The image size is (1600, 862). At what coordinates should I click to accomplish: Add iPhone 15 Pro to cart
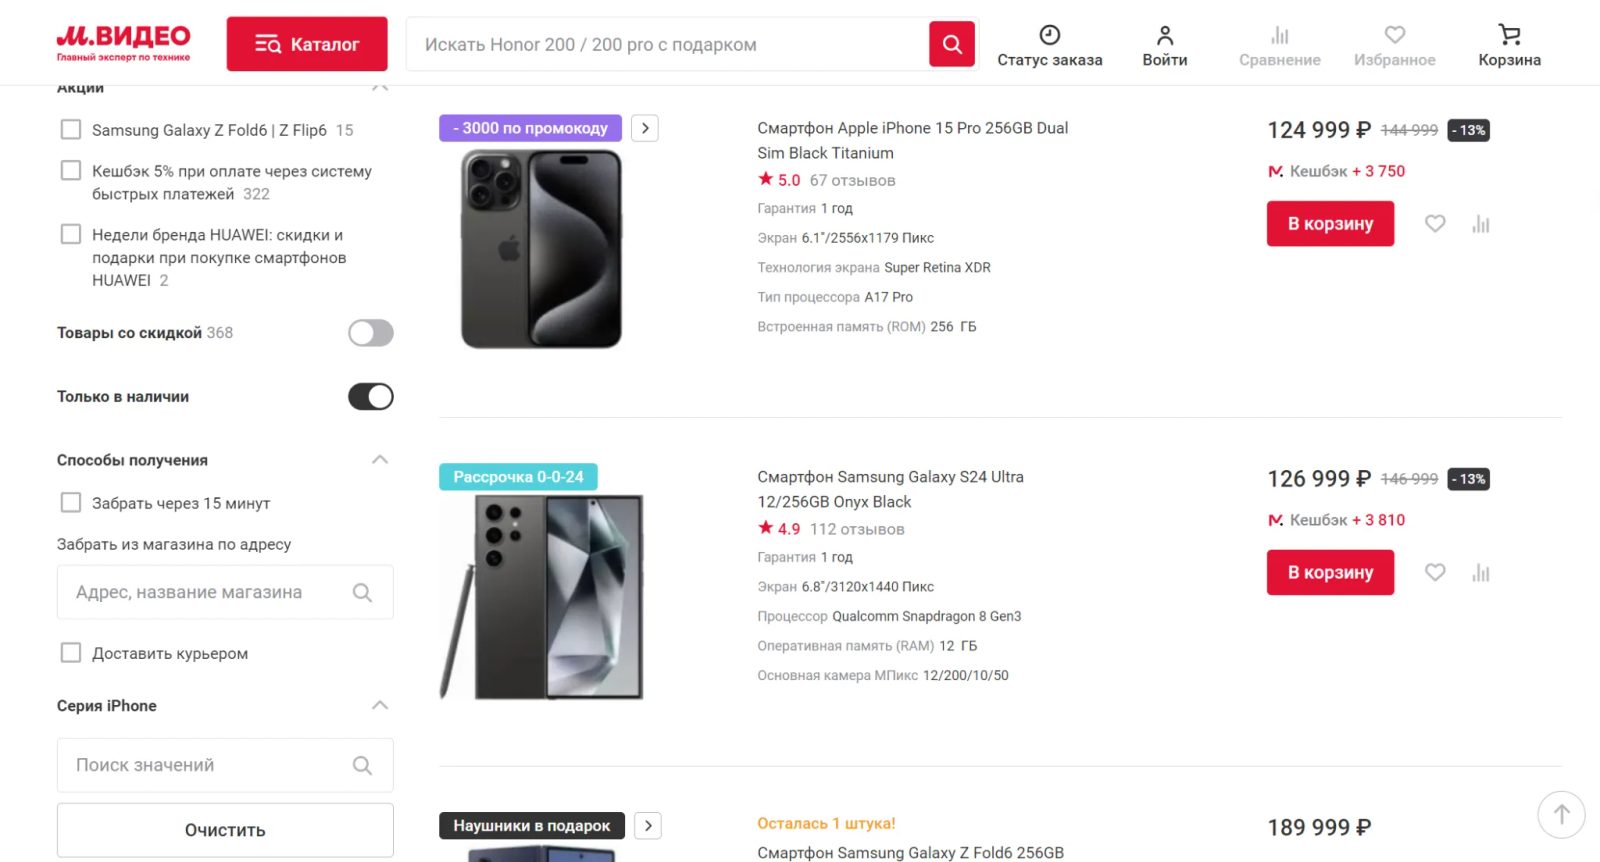pyautogui.click(x=1329, y=224)
